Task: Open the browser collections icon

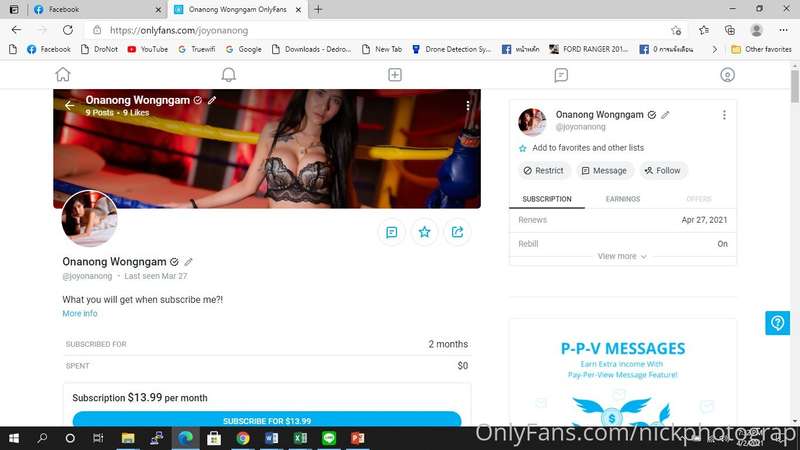Action: (x=730, y=30)
